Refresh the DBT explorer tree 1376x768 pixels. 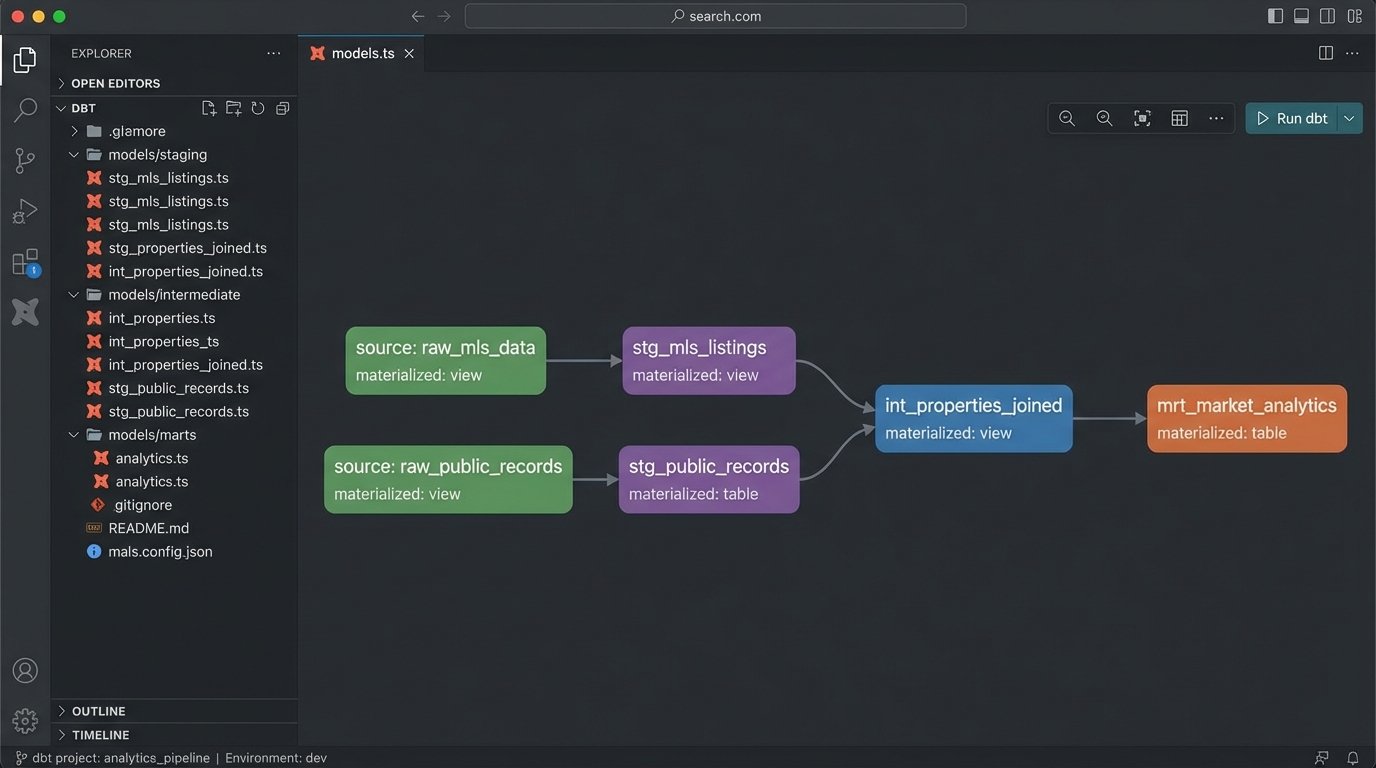258,108
